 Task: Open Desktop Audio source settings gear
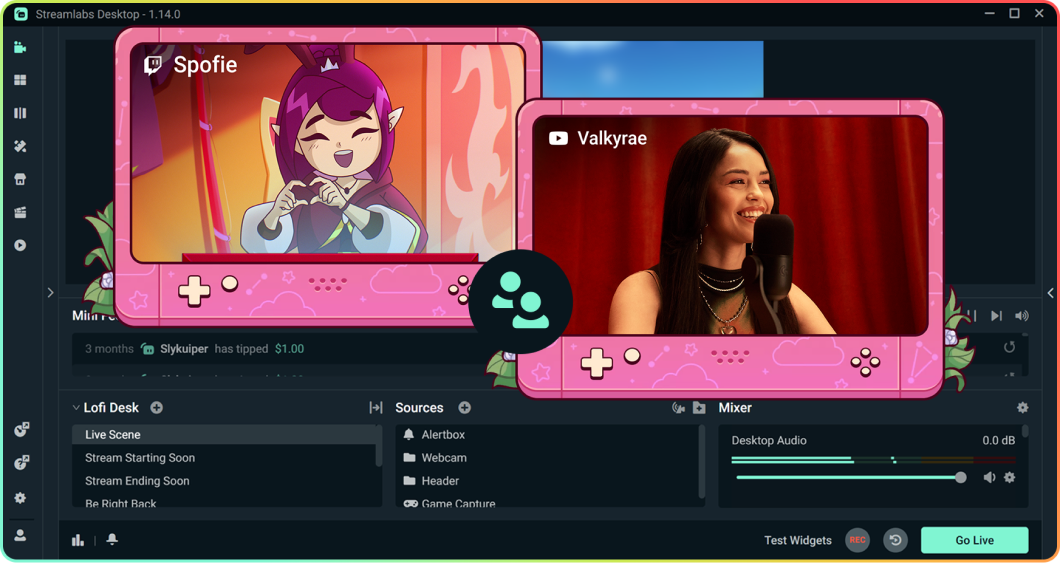(1009, 477)
